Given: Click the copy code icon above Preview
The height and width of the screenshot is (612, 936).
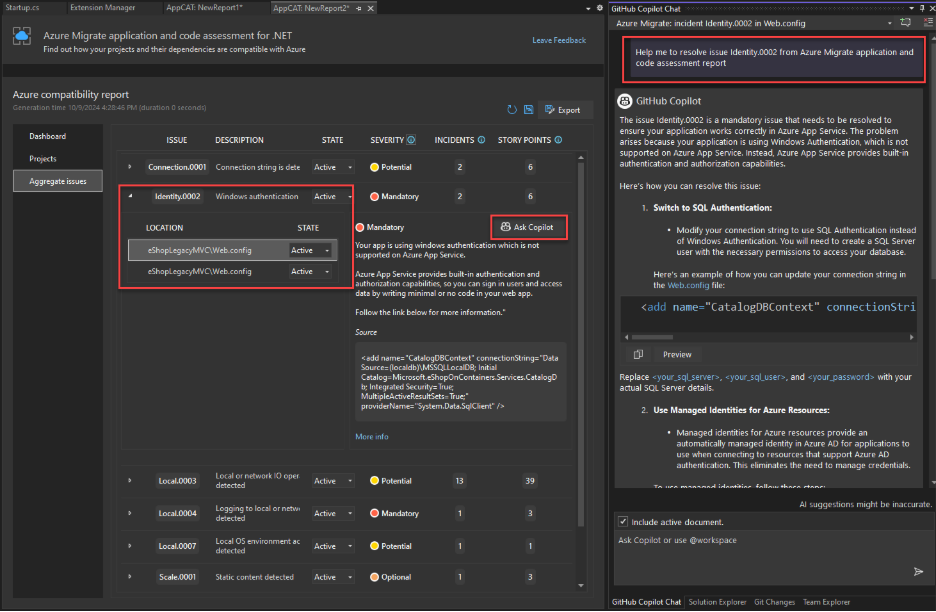Looking at the screenshot, I should [x=637, y=353].
